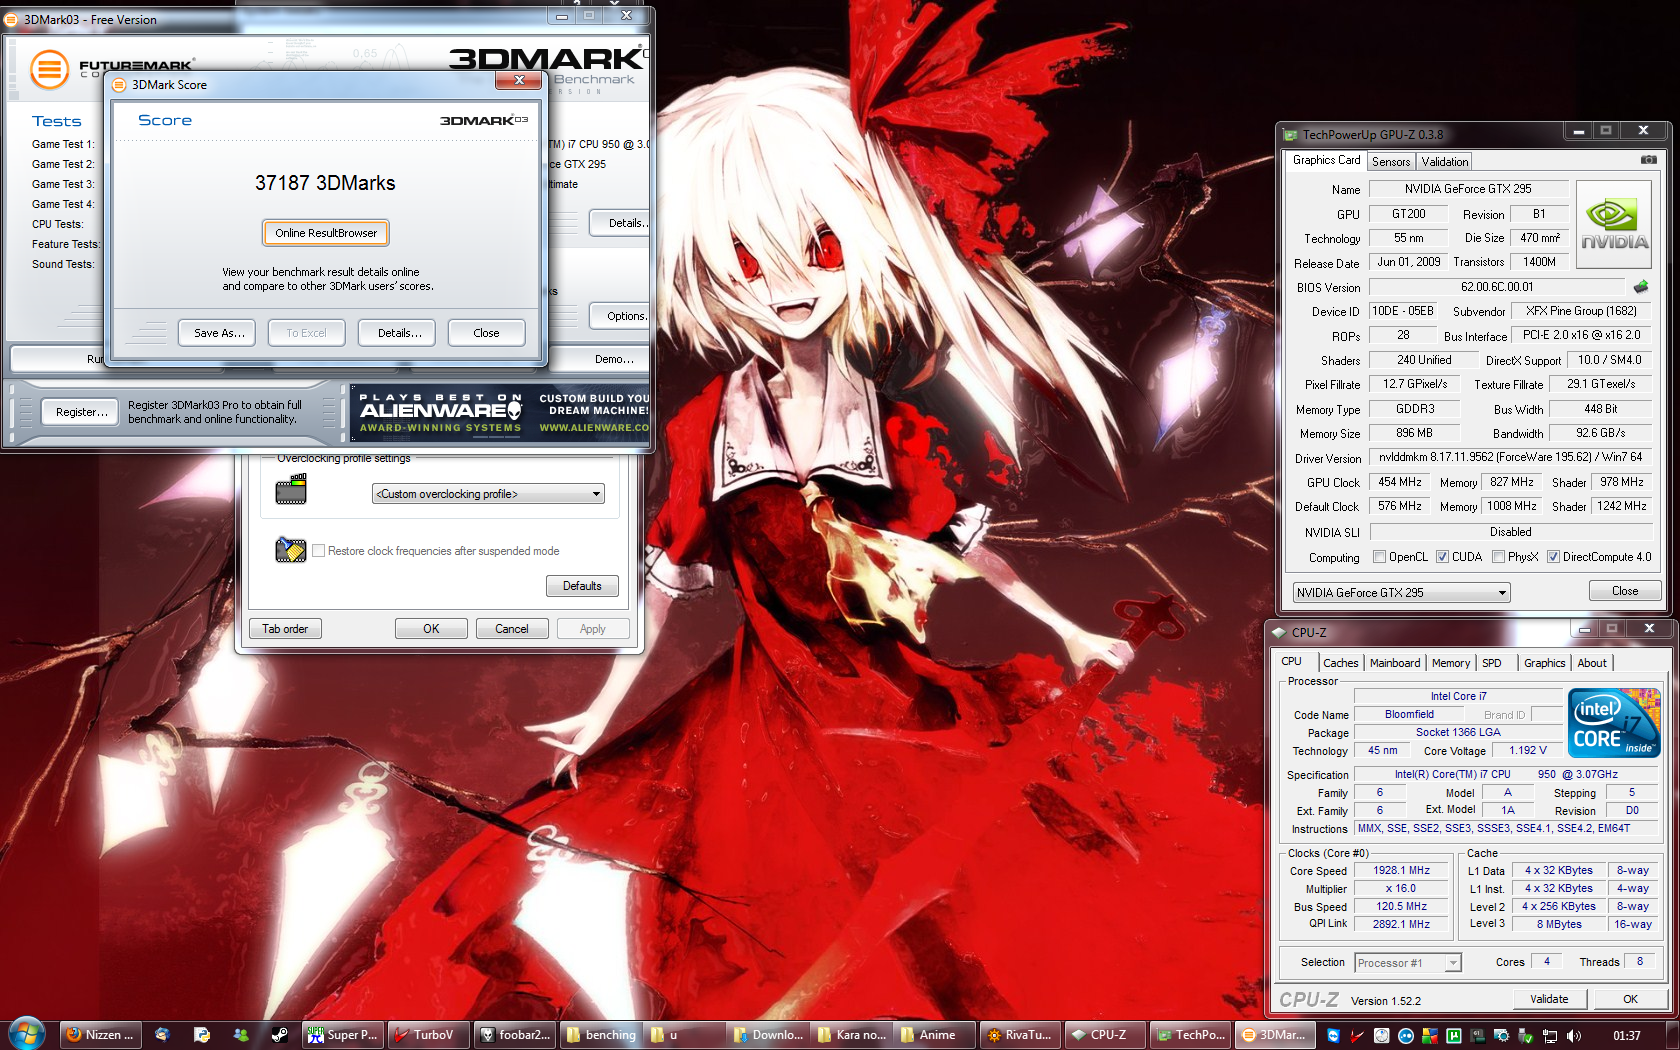Click Save As in 3DMark Score dialog

[x=219, y=333]
